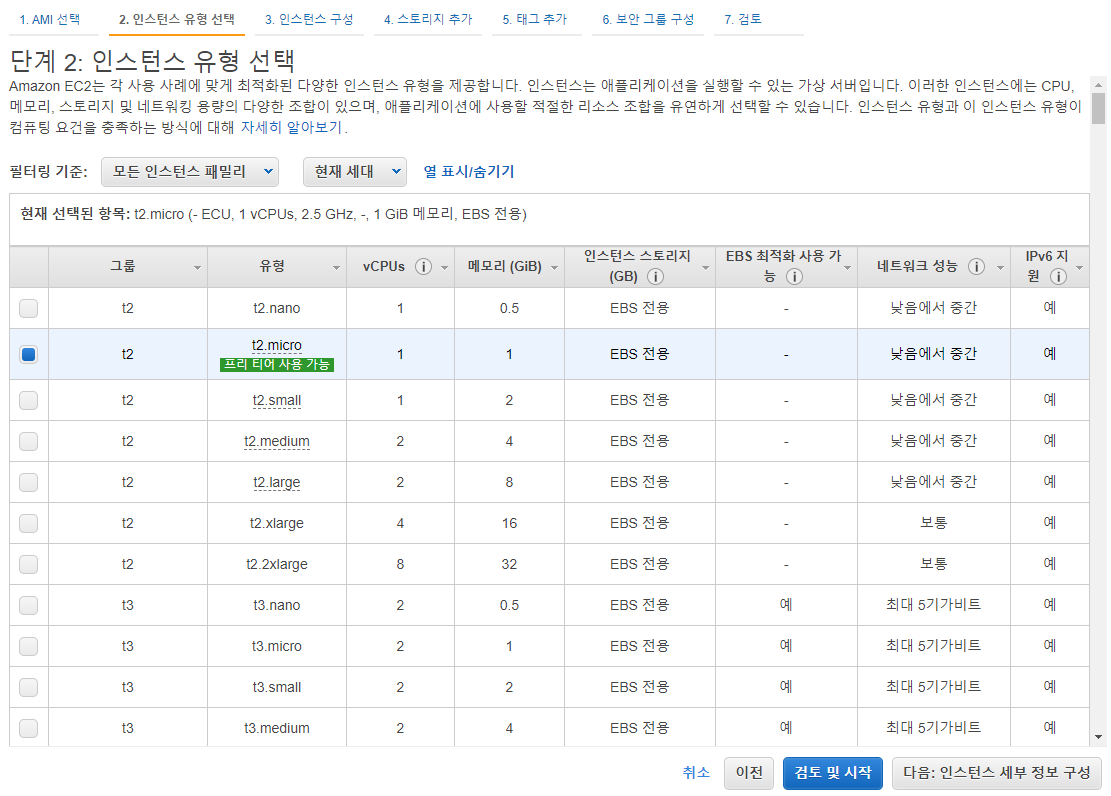Click the t3.micro type cell
The image size is (1111, 796).
pyautogui.click(x=277, y=646)
